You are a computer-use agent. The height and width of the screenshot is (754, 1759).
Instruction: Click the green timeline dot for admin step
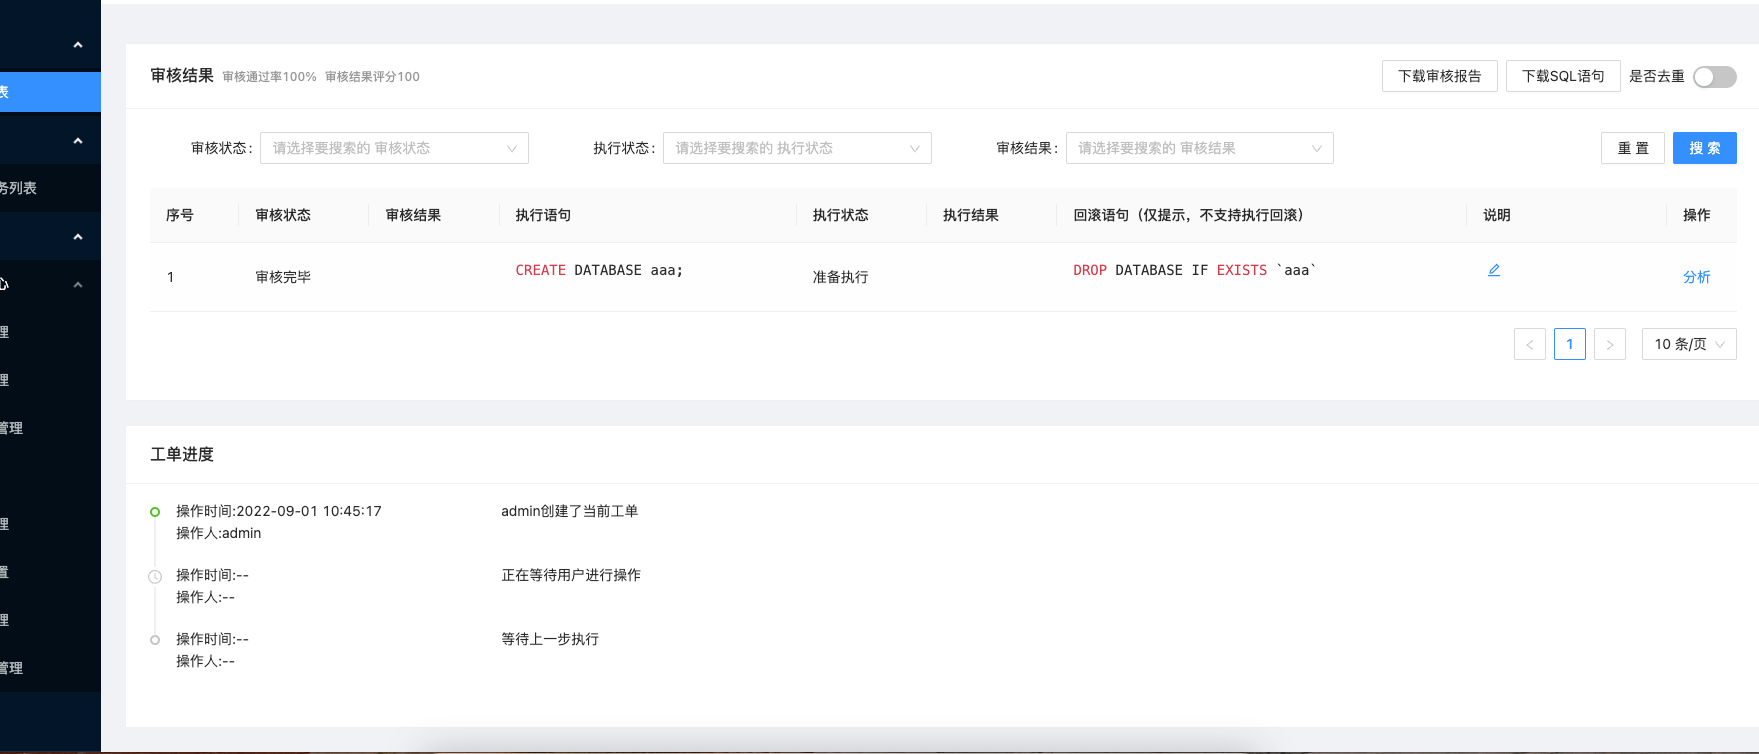[155, 512]
